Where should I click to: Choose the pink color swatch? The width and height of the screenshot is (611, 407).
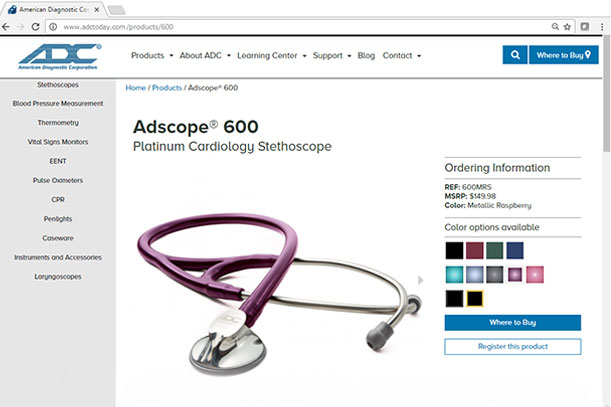point(535,274)
